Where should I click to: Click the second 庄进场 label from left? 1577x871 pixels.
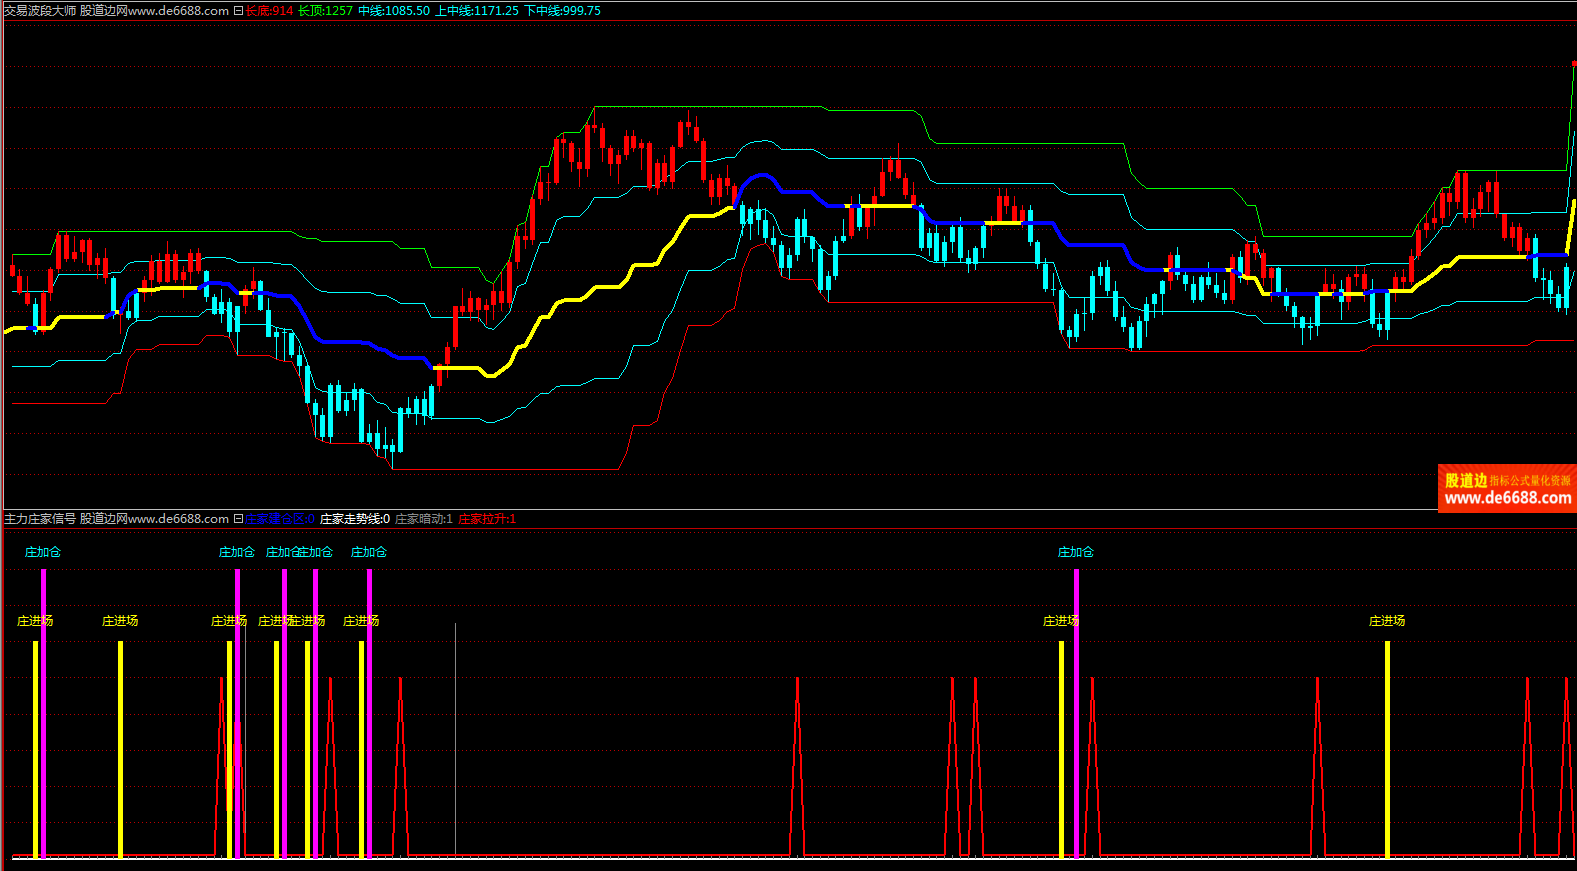[120, 621]
